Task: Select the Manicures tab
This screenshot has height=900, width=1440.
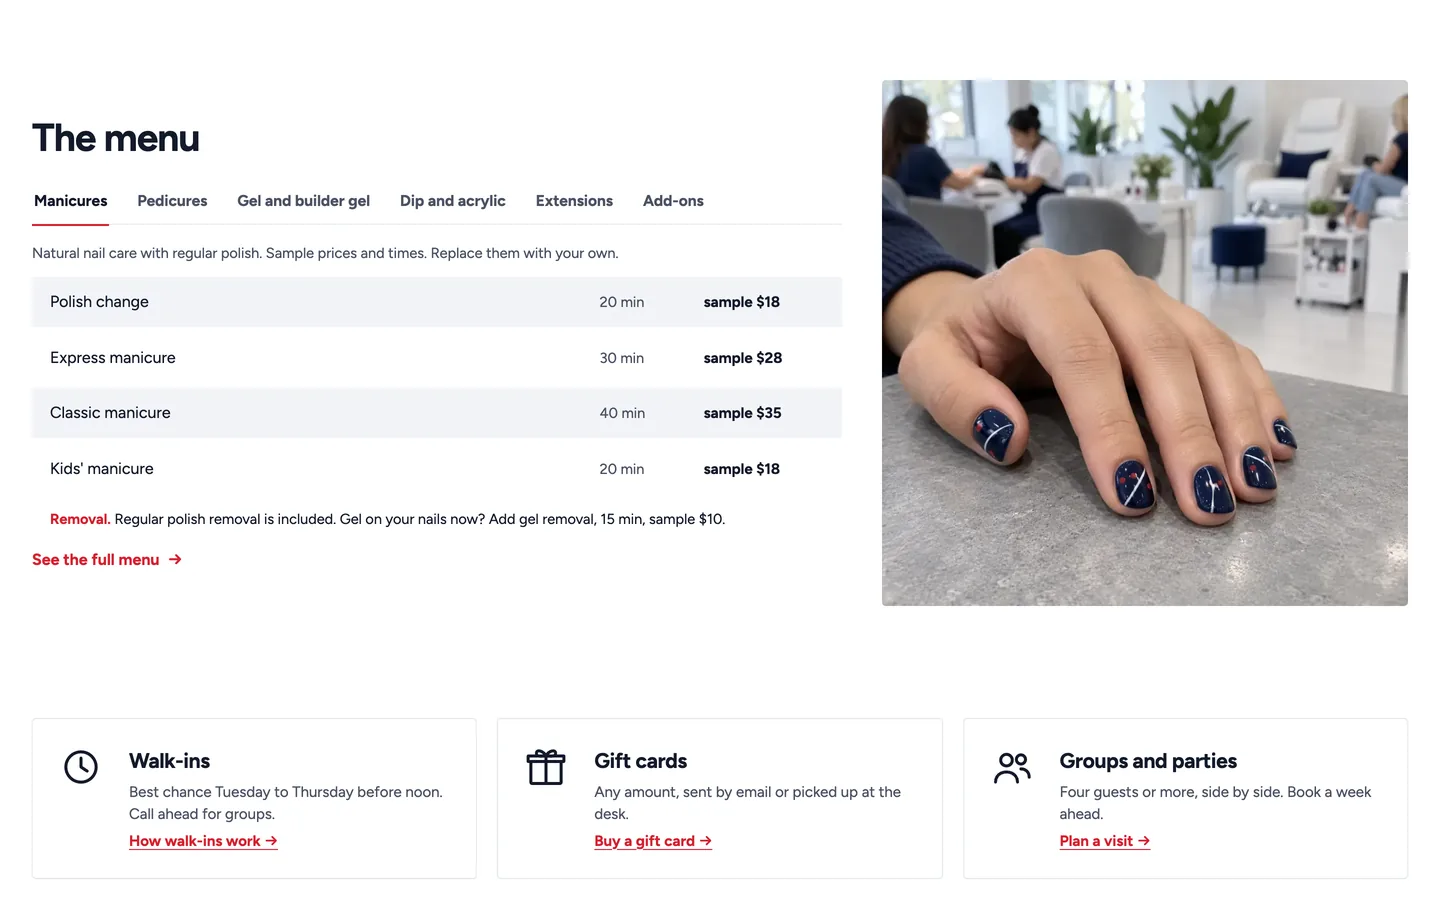Action: coord(71,201)
